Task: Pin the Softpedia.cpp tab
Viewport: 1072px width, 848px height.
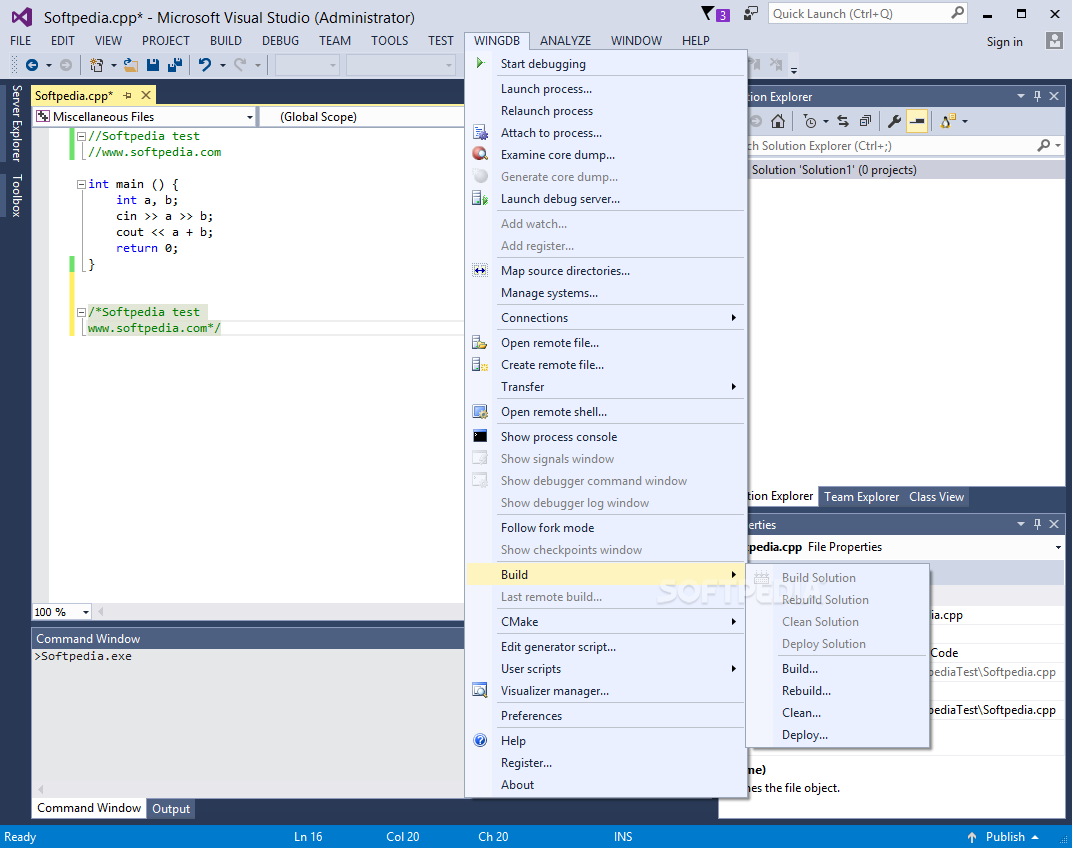Action: point(128,95)
